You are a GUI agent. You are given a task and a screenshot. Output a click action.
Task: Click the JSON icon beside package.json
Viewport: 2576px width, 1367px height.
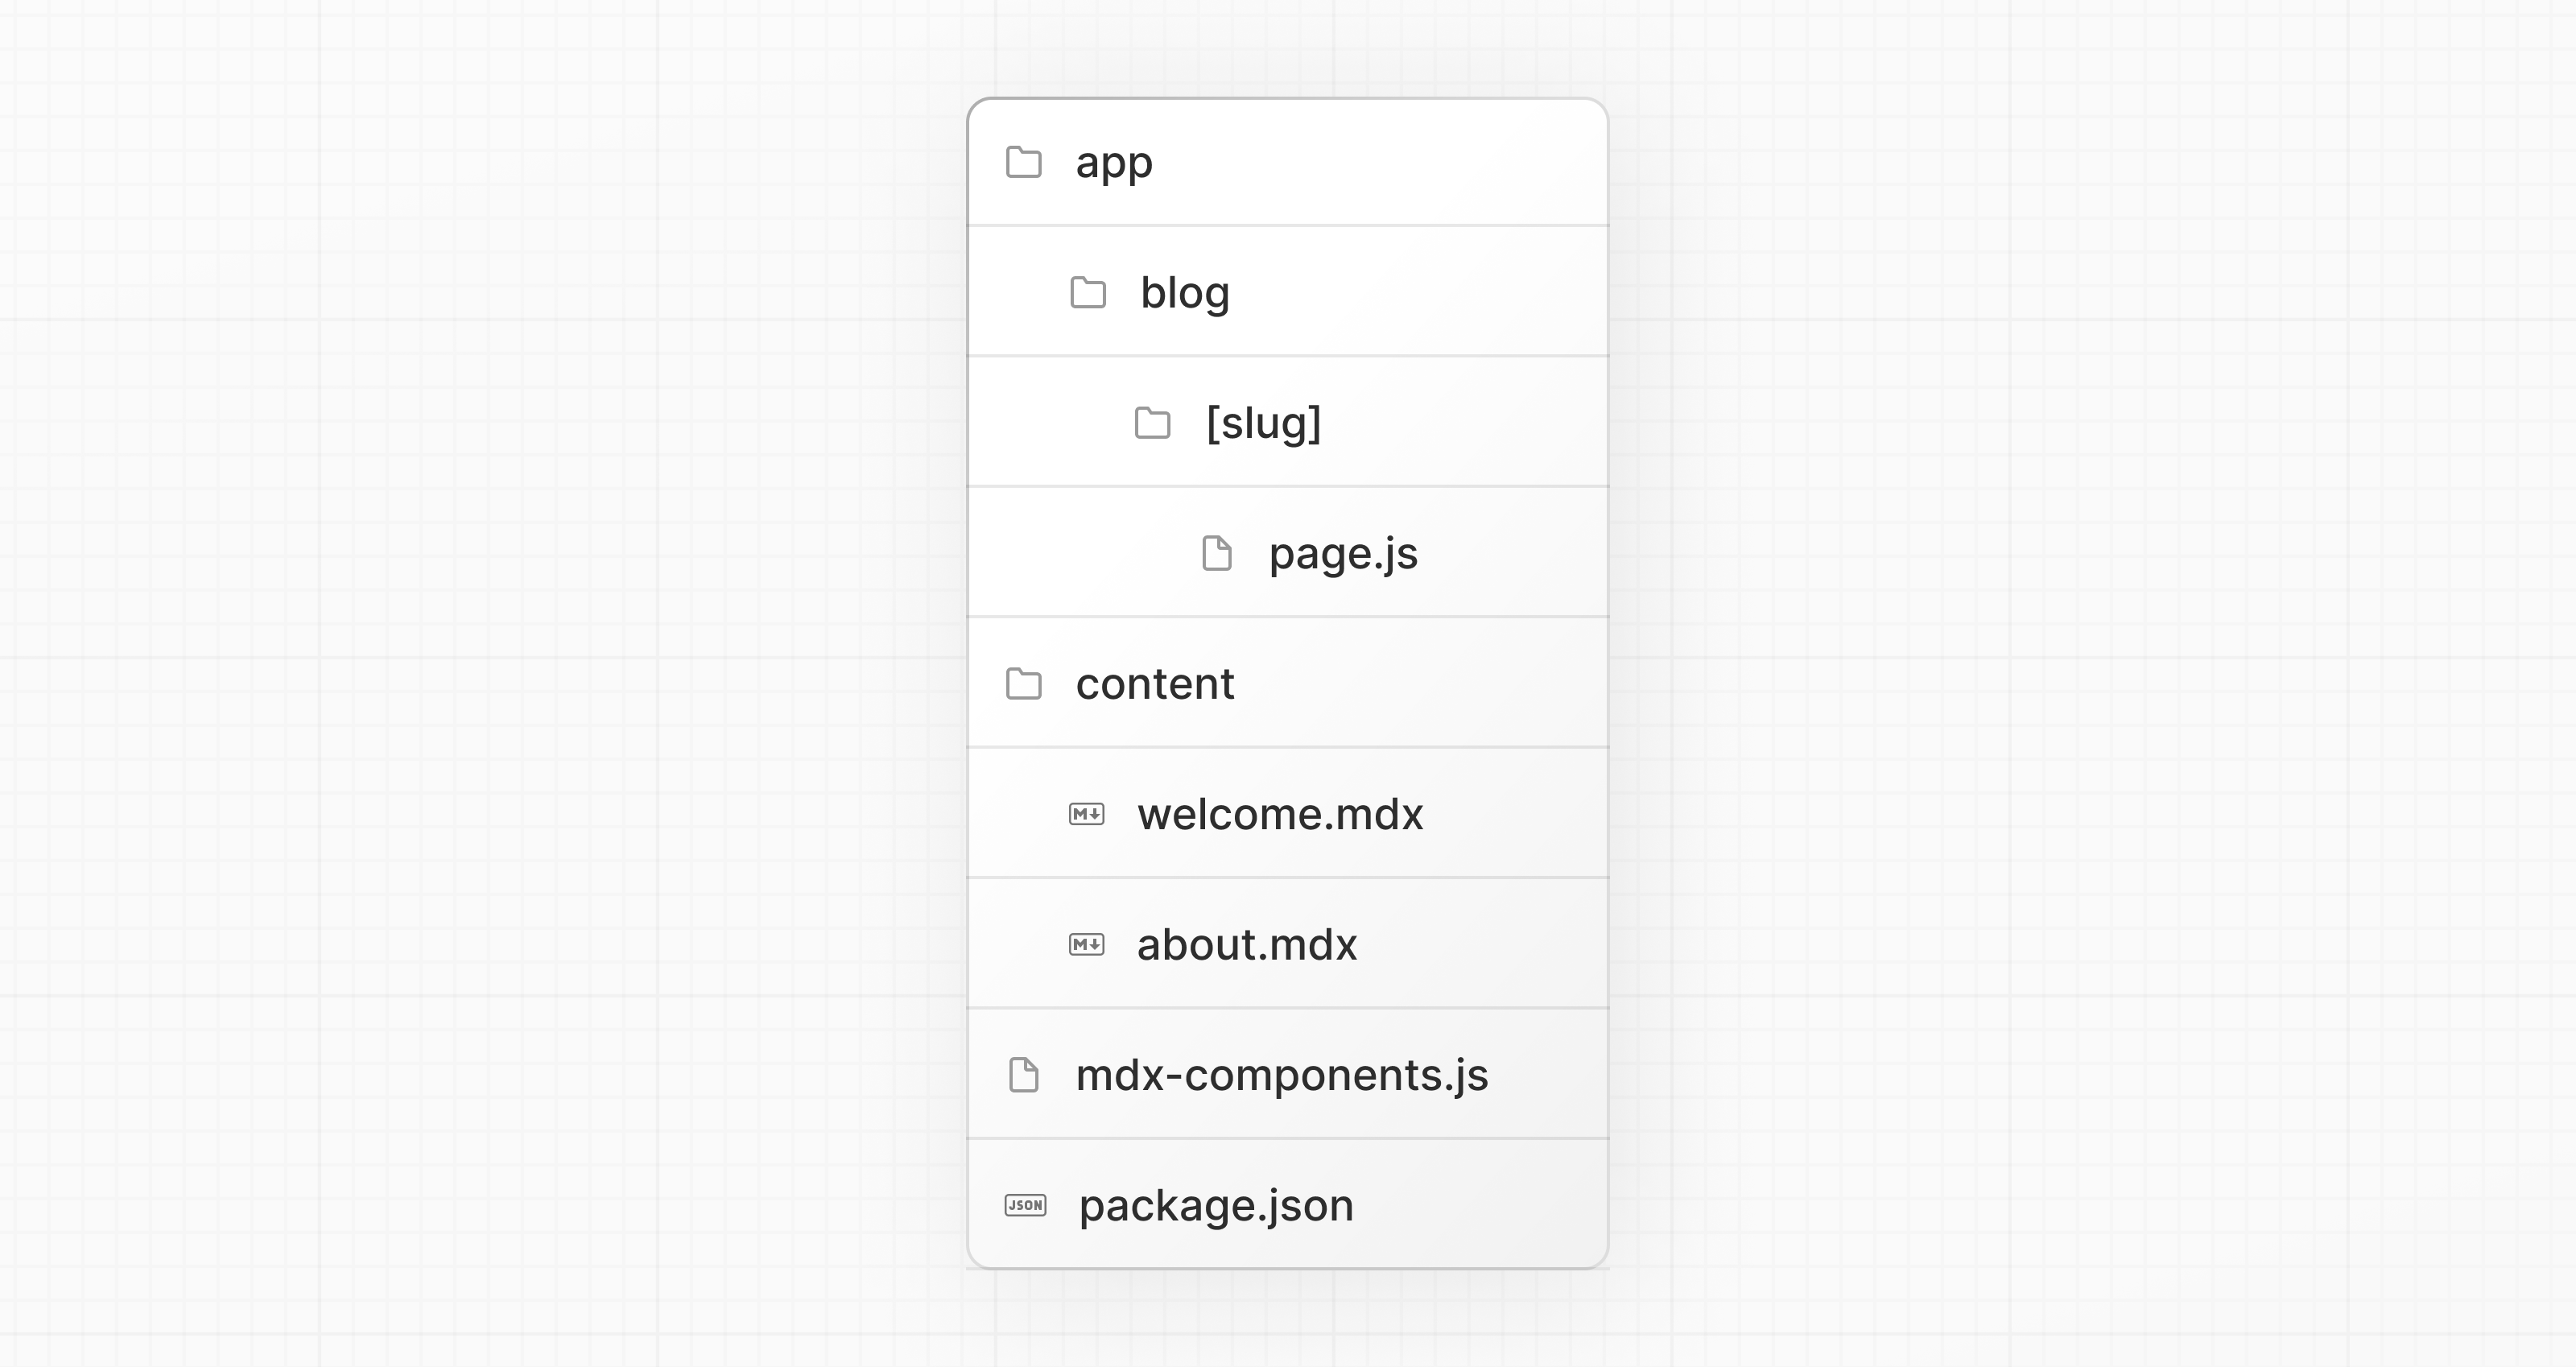pyautogui.click(x=1025, y=1205)
